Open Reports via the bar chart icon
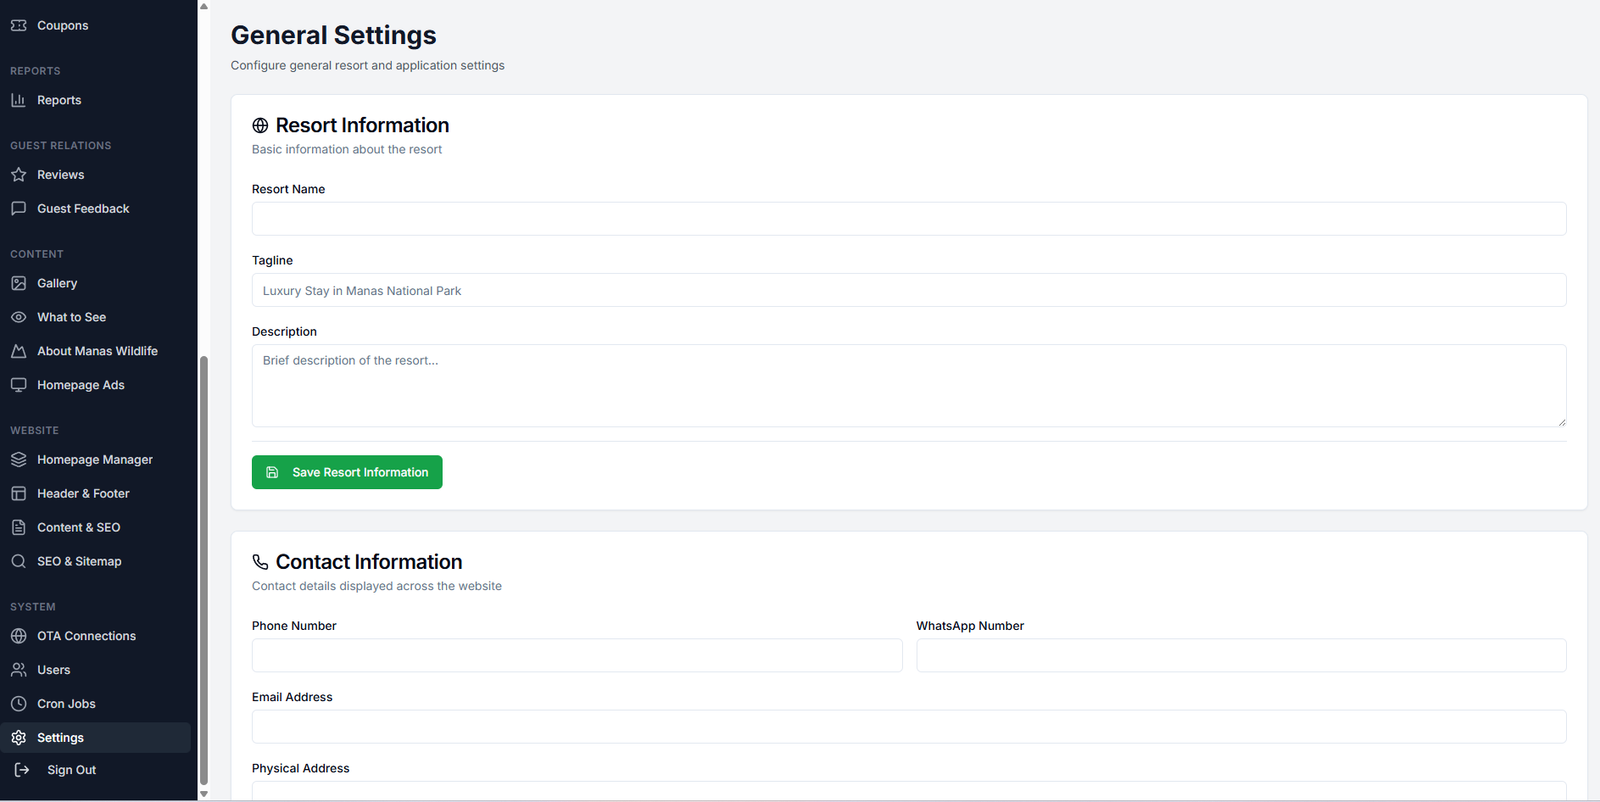This screenshot has width=1600, height=802. click(x=18, y=100)
